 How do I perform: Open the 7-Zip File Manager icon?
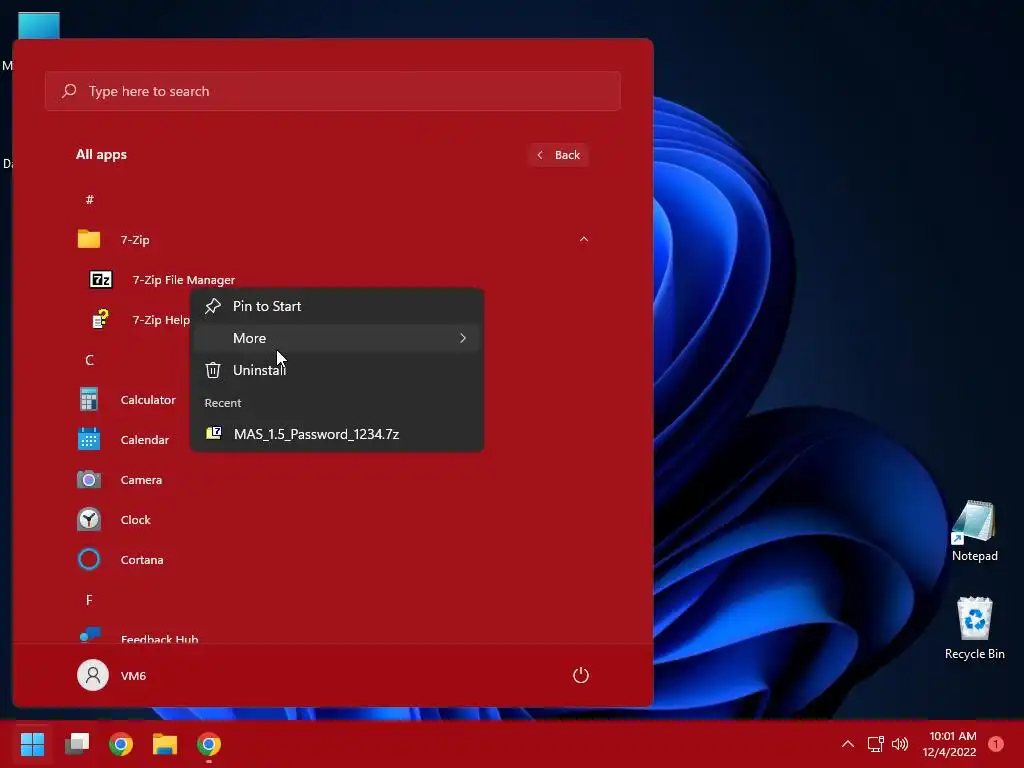[101, 280]
